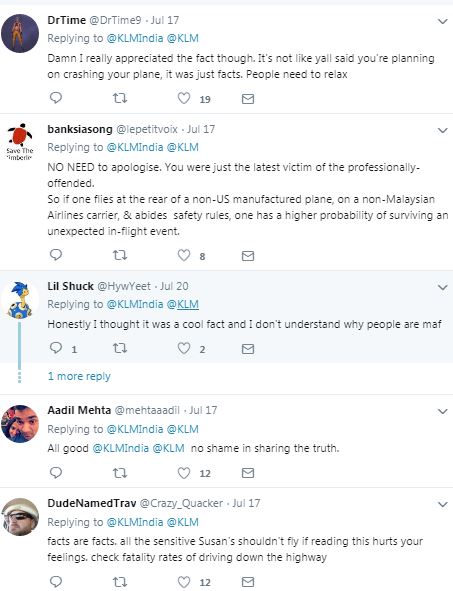Open more options chevron on banksiasong's tweet
The width and height of the screenshot is (453, 591).
(x=442, y=130)
